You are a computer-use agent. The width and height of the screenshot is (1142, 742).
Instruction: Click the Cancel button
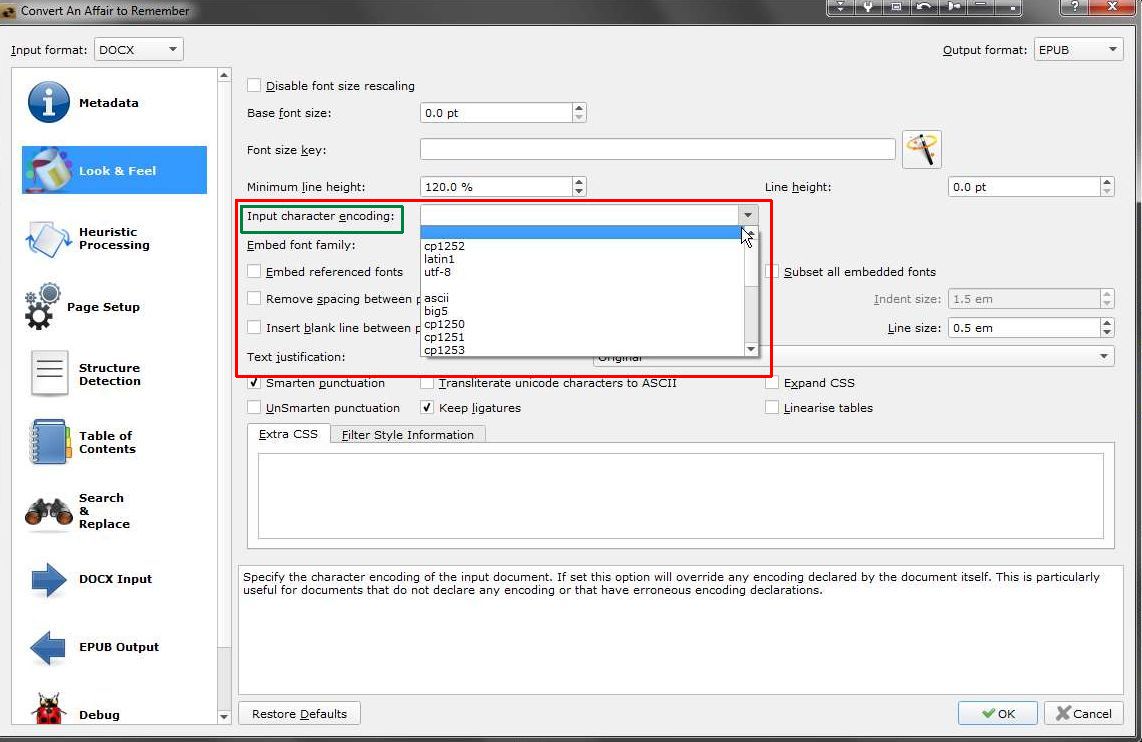click(1084, 714)
